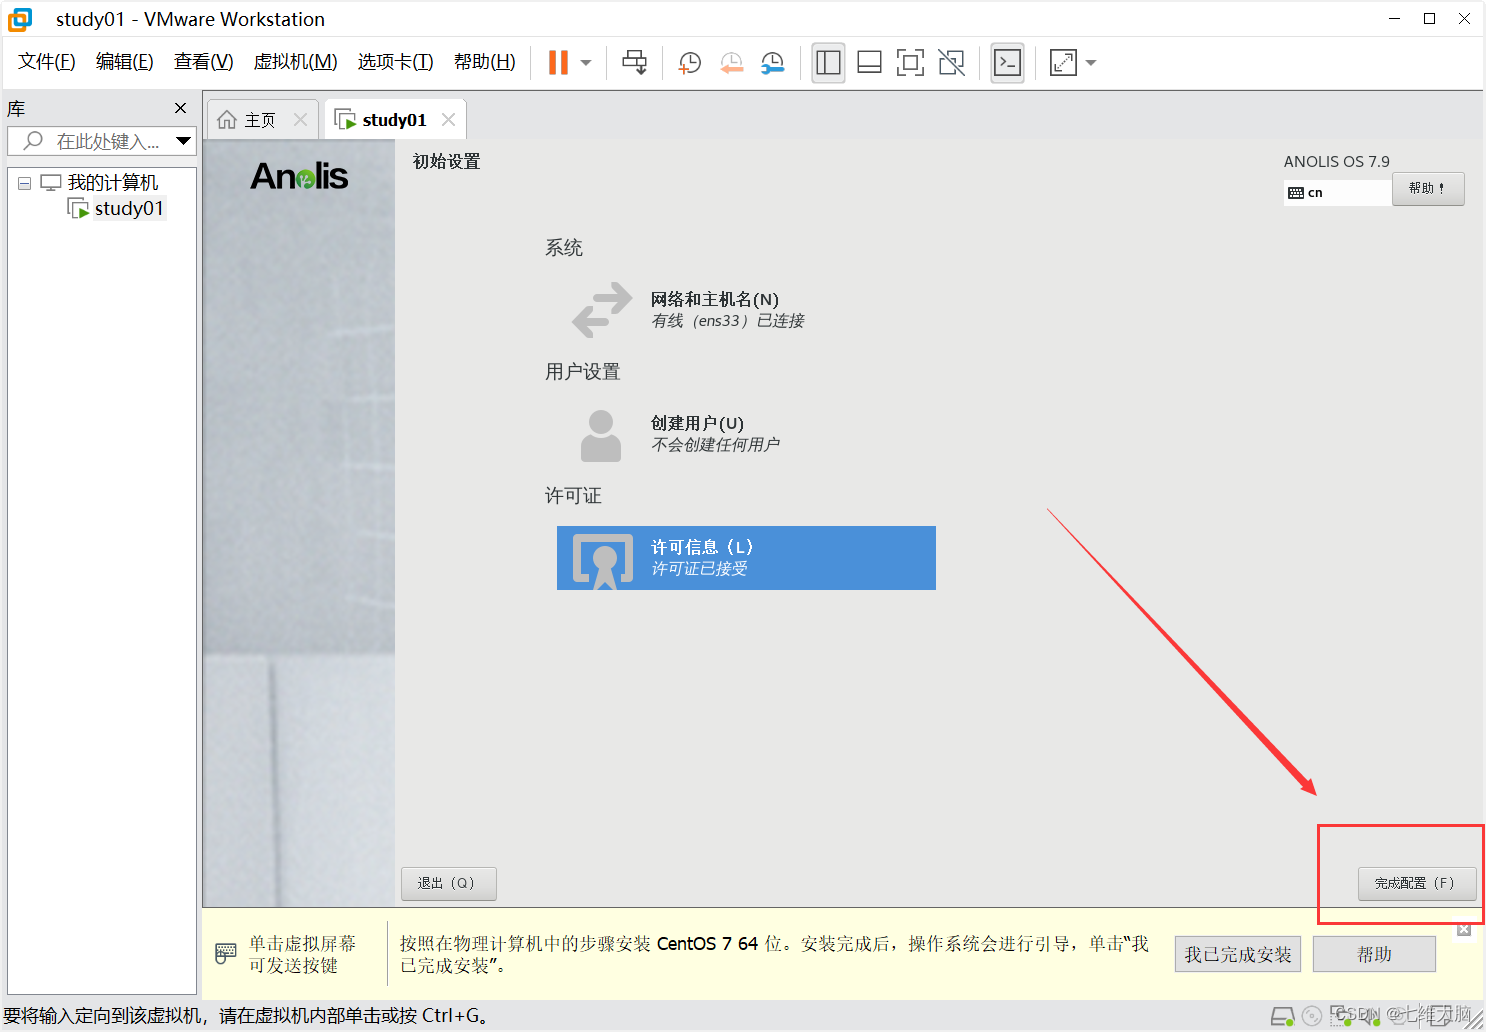Click the hard disk status bar icon
The height and width of the screenshot is (1032, 1486).
(x=1282, y=1017)
